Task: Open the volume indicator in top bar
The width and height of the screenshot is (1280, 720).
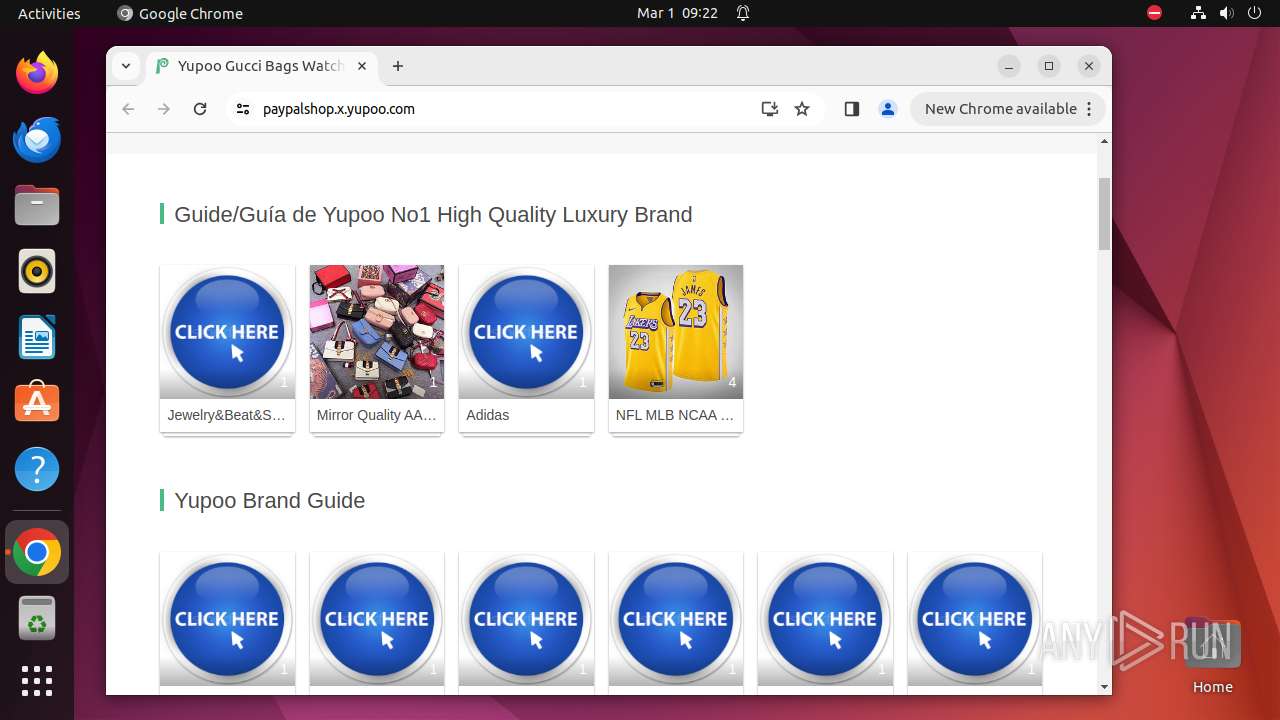Action: (1226, 13)
